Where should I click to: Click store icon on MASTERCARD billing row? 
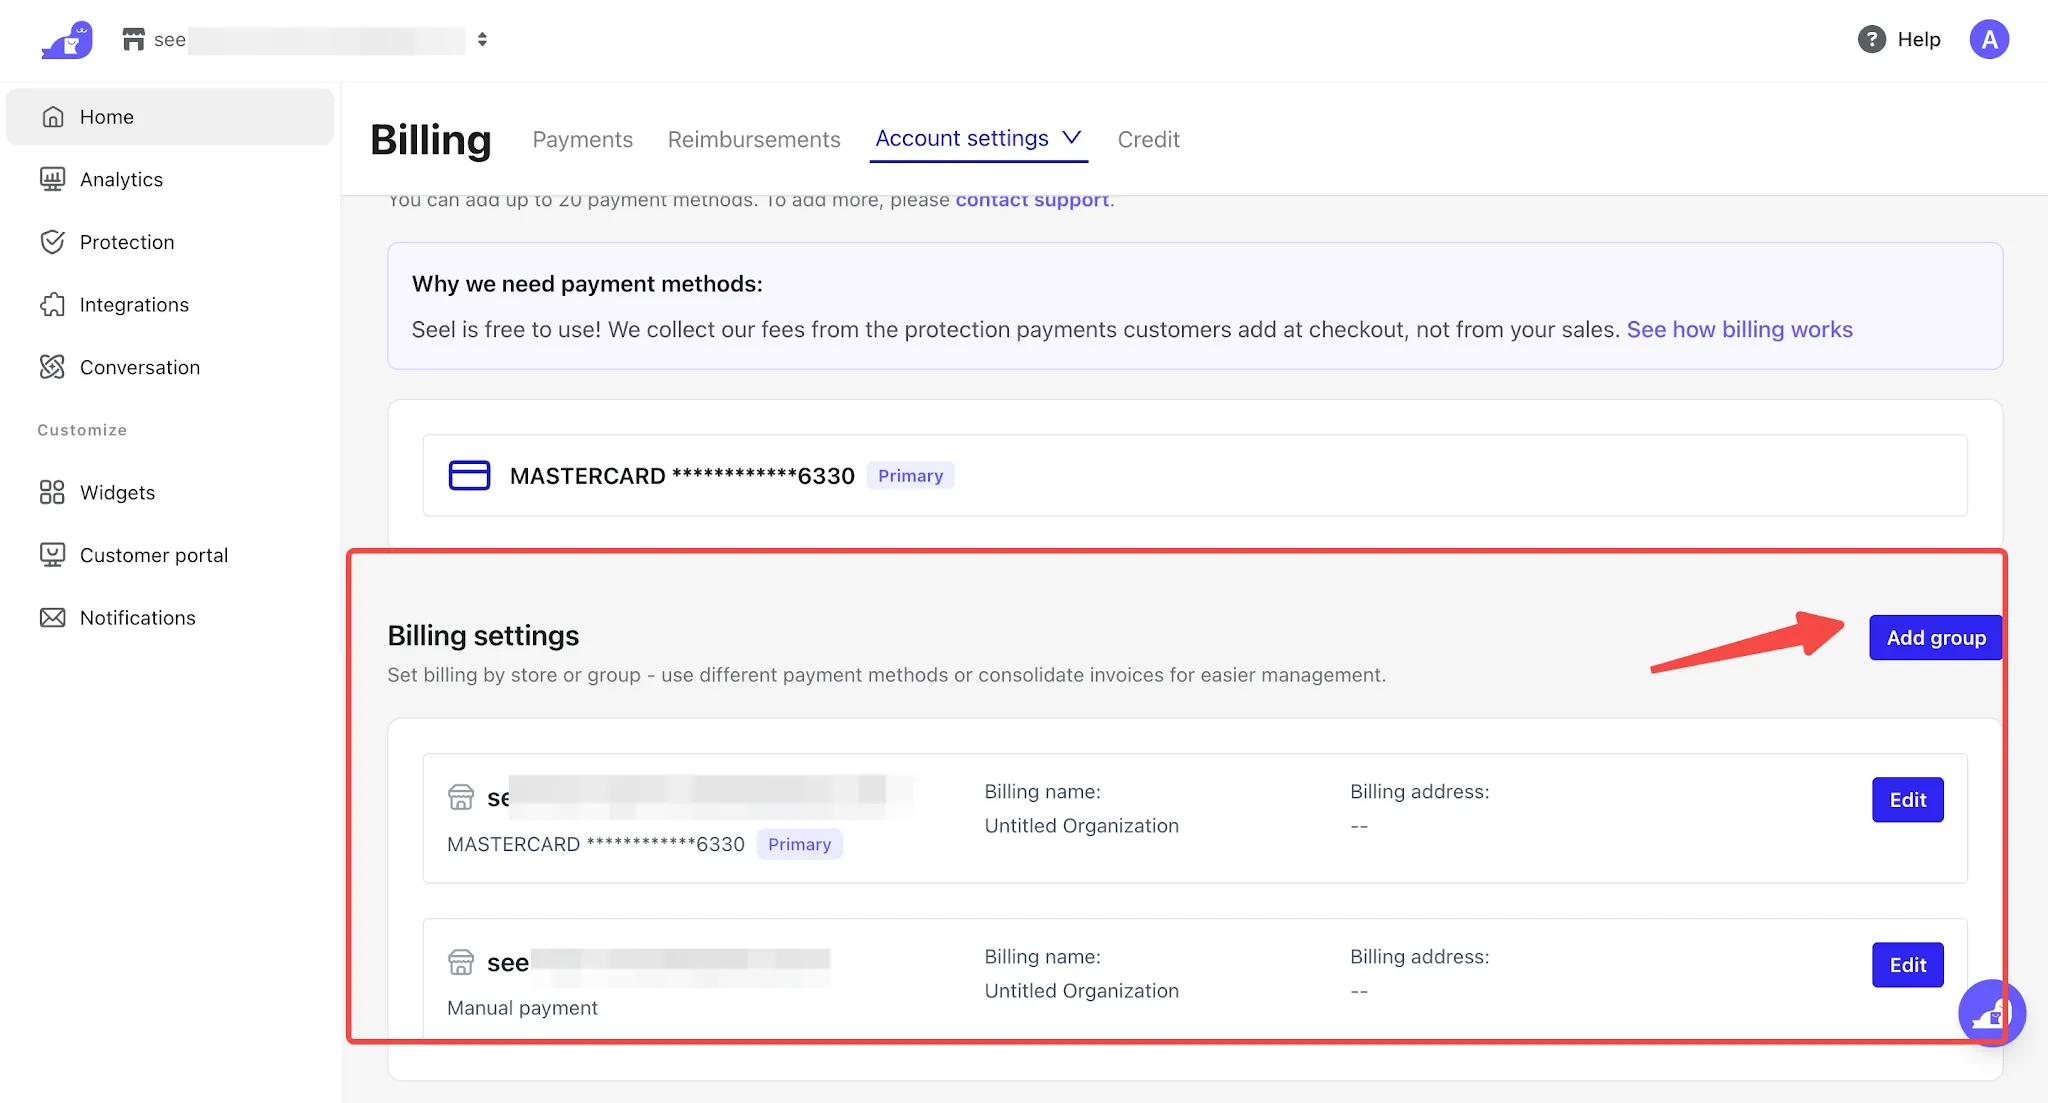click(461, 797)
